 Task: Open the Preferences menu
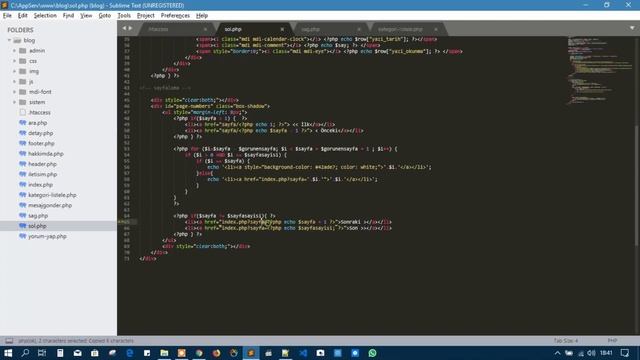point(175,16)
